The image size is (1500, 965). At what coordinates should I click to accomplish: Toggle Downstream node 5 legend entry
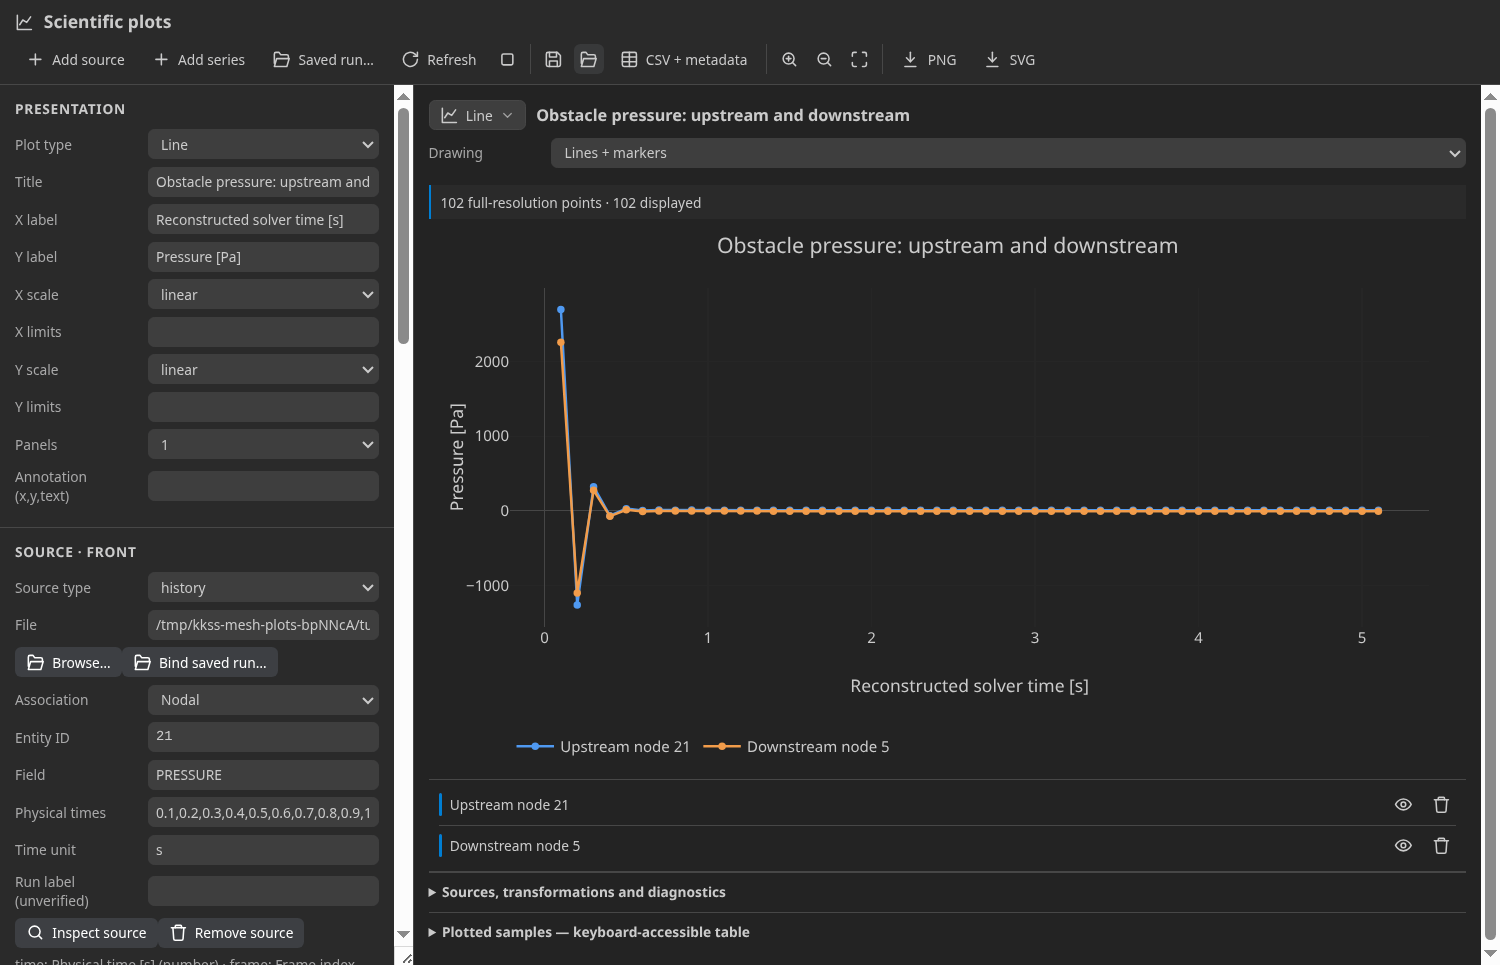click(796, 747)
